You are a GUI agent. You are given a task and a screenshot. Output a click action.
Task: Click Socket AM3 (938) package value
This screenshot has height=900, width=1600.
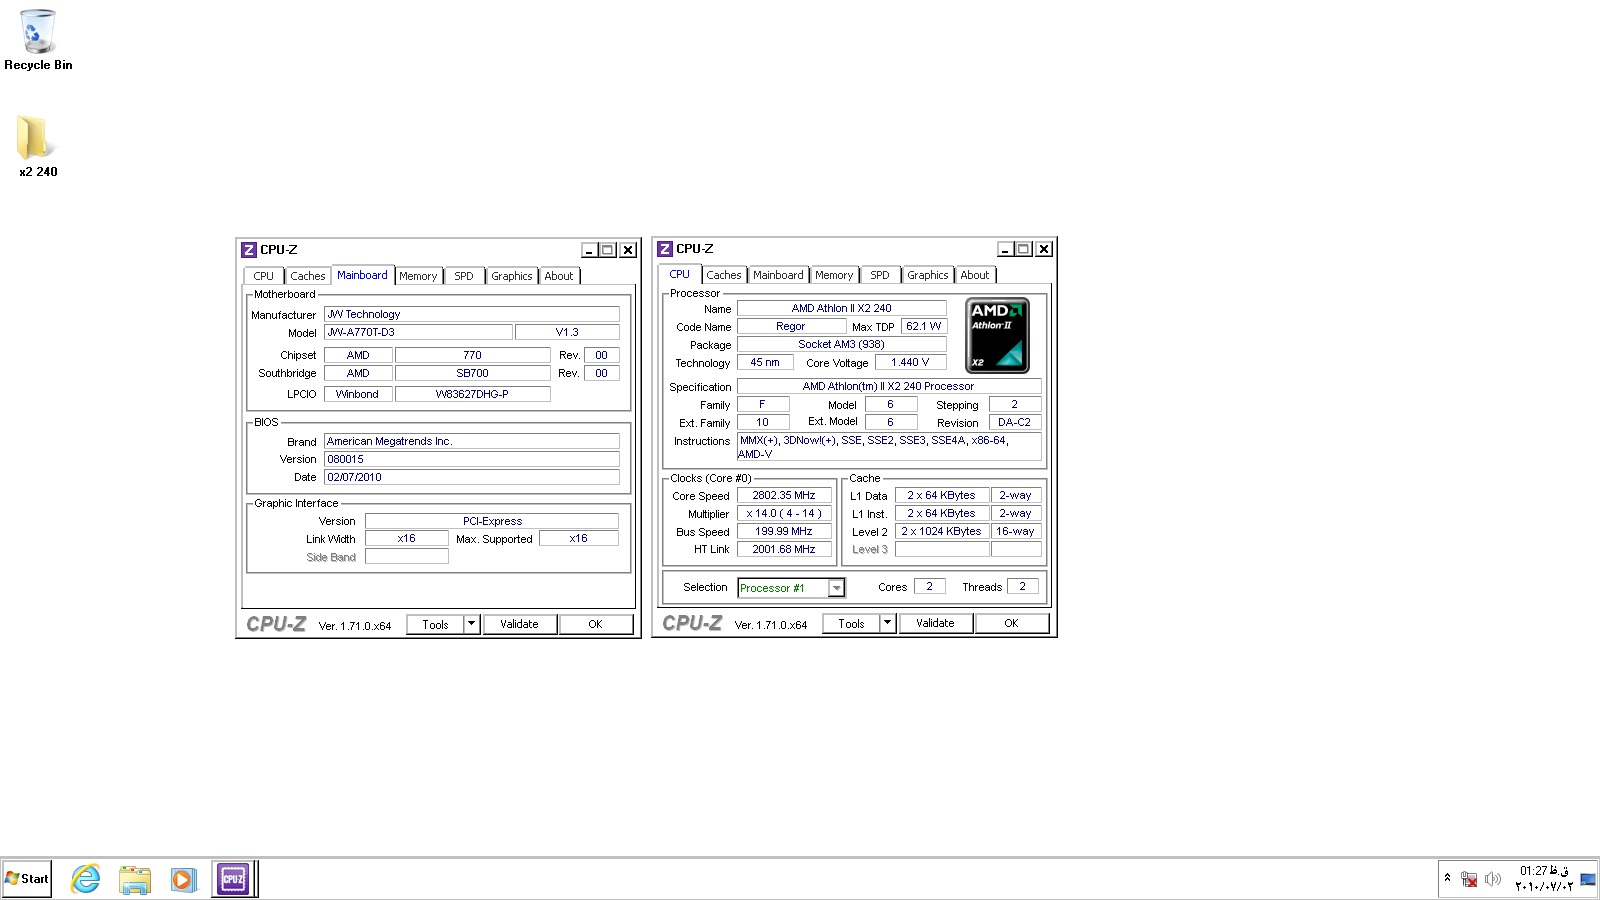(x=842, y=344)
